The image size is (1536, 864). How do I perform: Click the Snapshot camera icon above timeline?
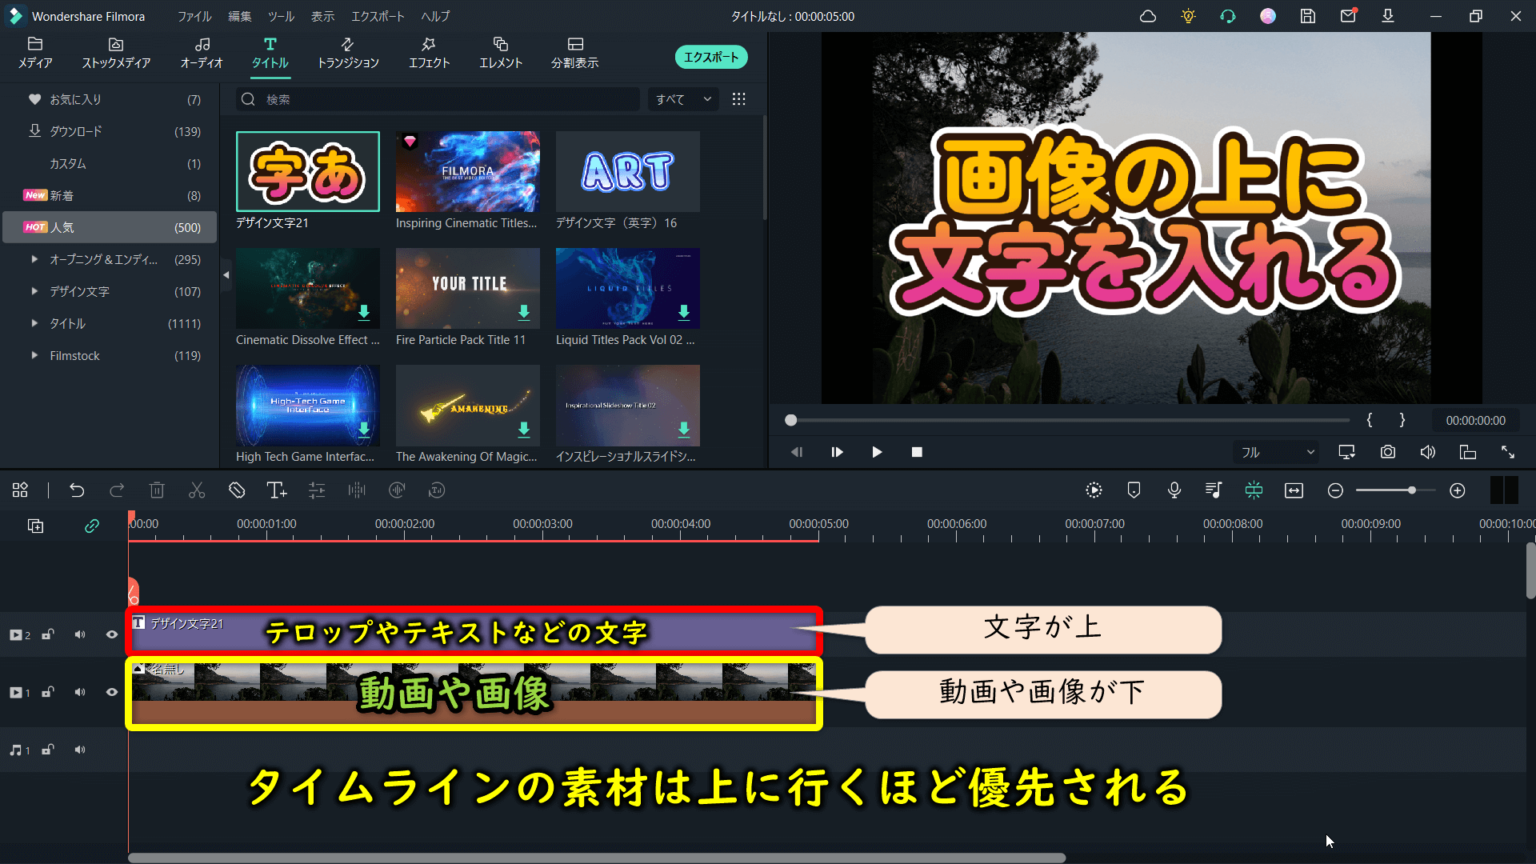(x=1387, y=451)
